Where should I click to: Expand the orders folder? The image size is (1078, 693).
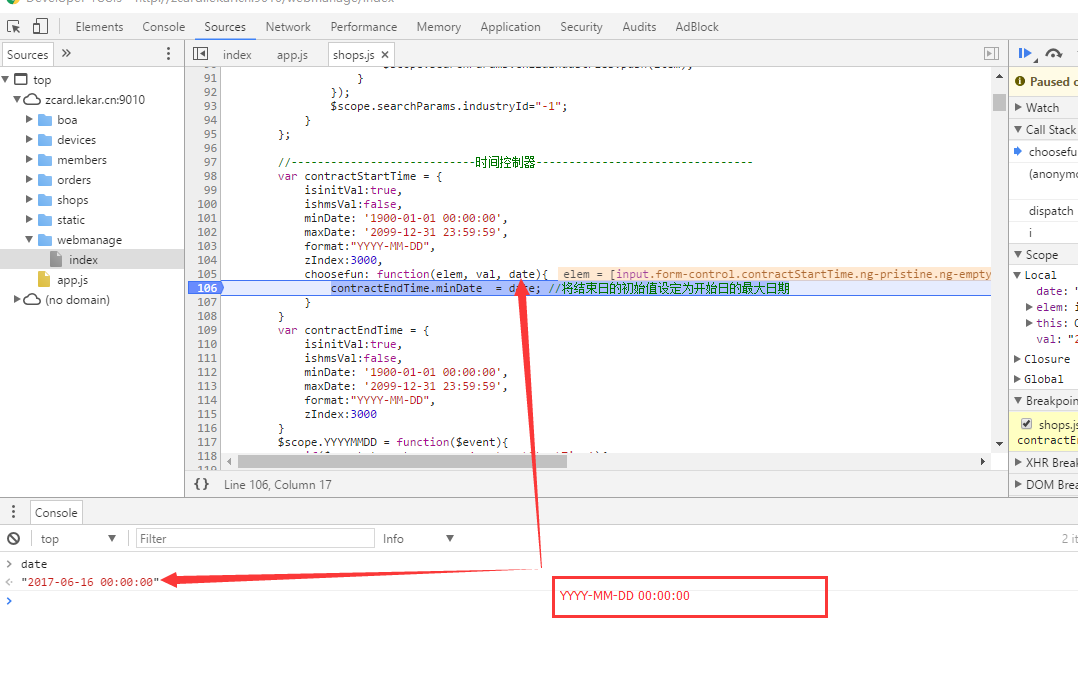pos(29,179)
